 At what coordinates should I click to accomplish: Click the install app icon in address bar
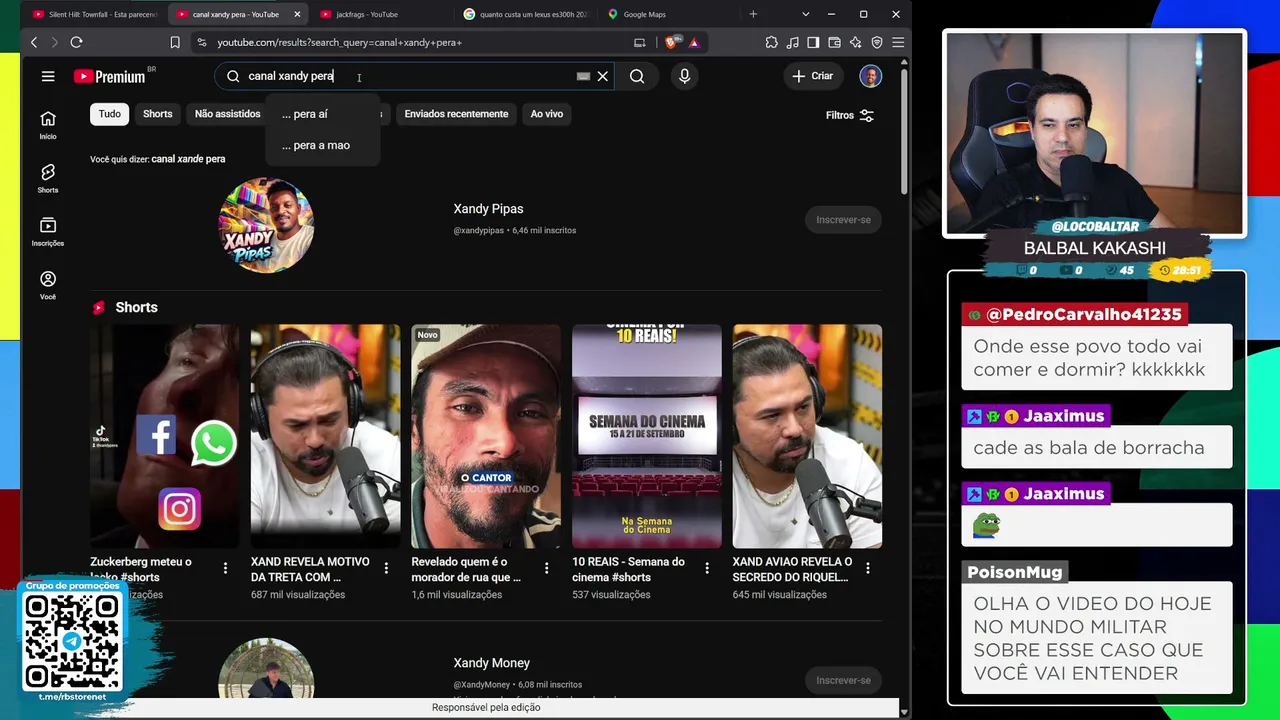pos(640,42)
